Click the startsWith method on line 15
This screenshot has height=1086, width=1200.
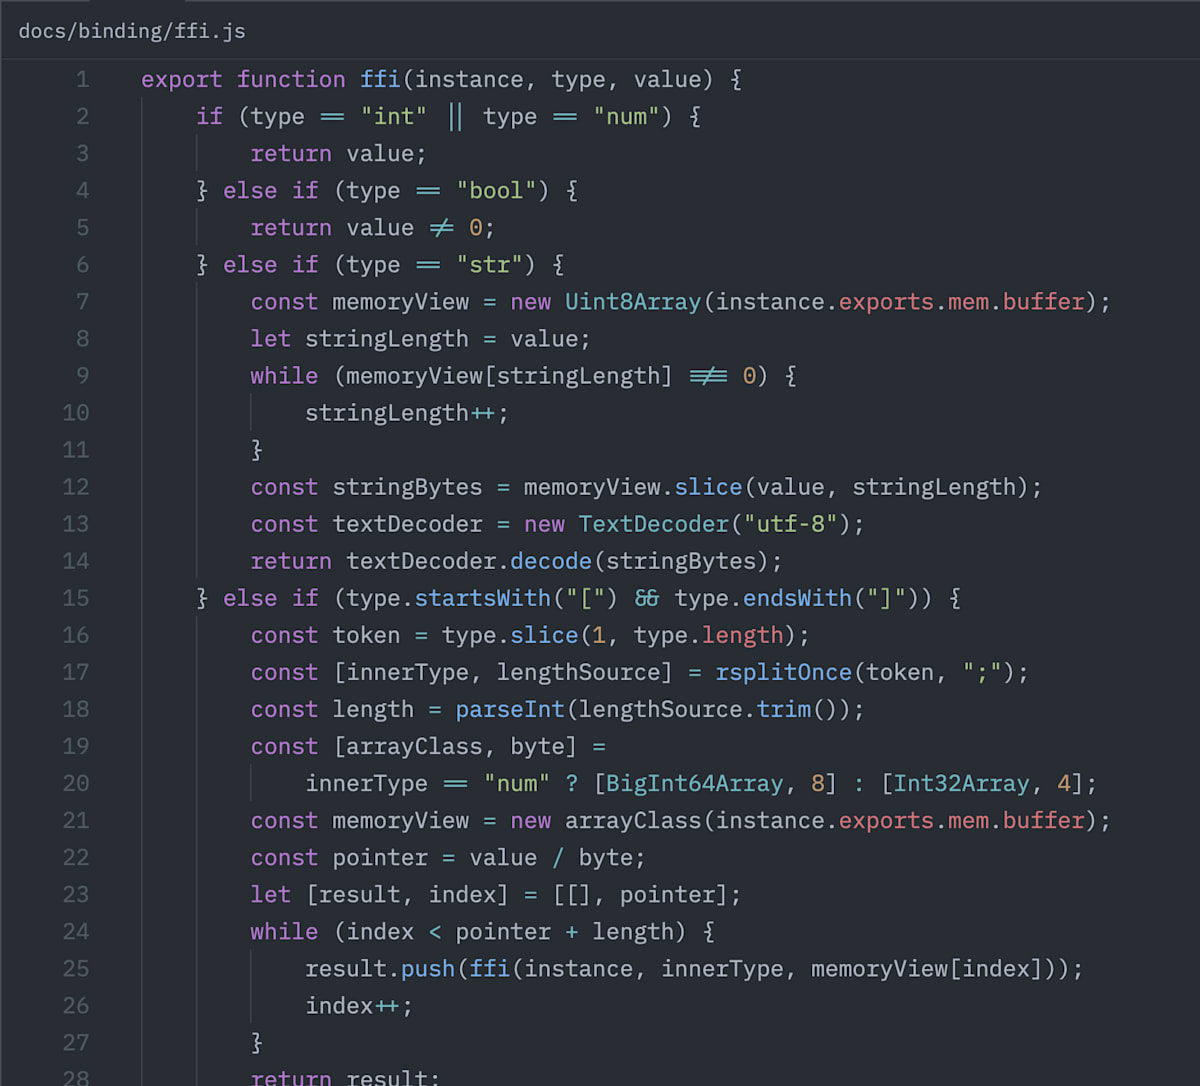pos(483,597)
